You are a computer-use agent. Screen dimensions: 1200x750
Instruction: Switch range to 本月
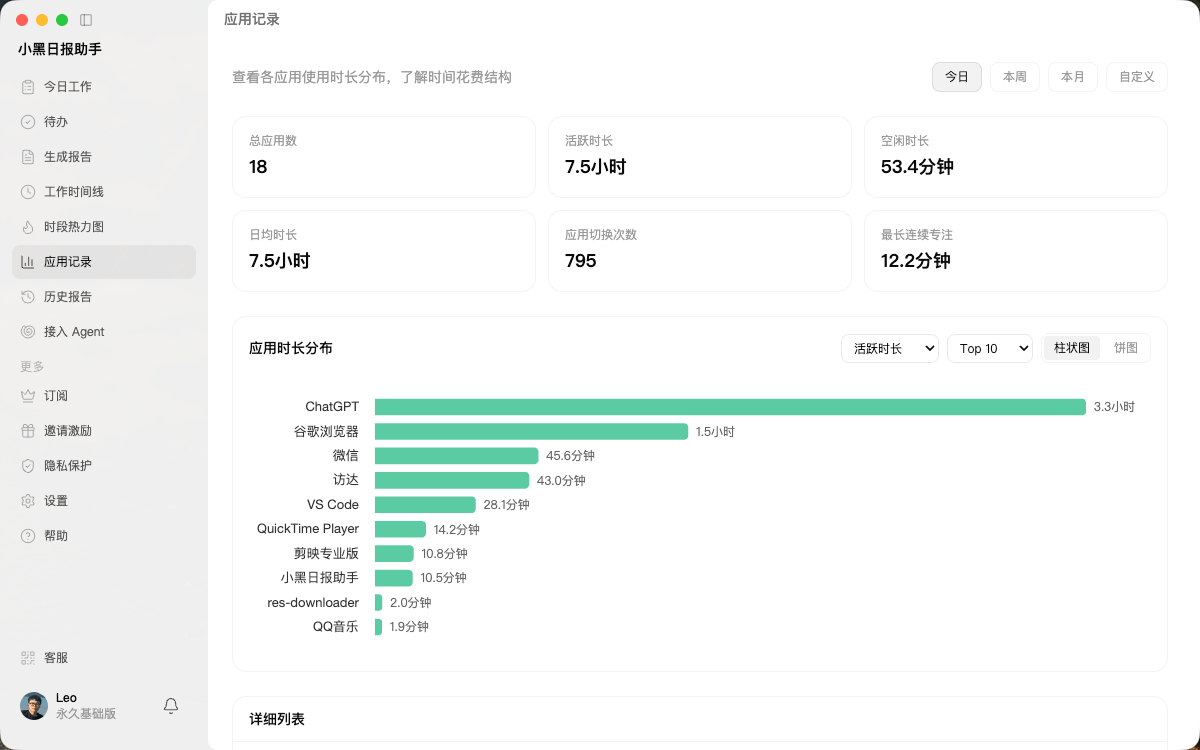(1073, 77)
